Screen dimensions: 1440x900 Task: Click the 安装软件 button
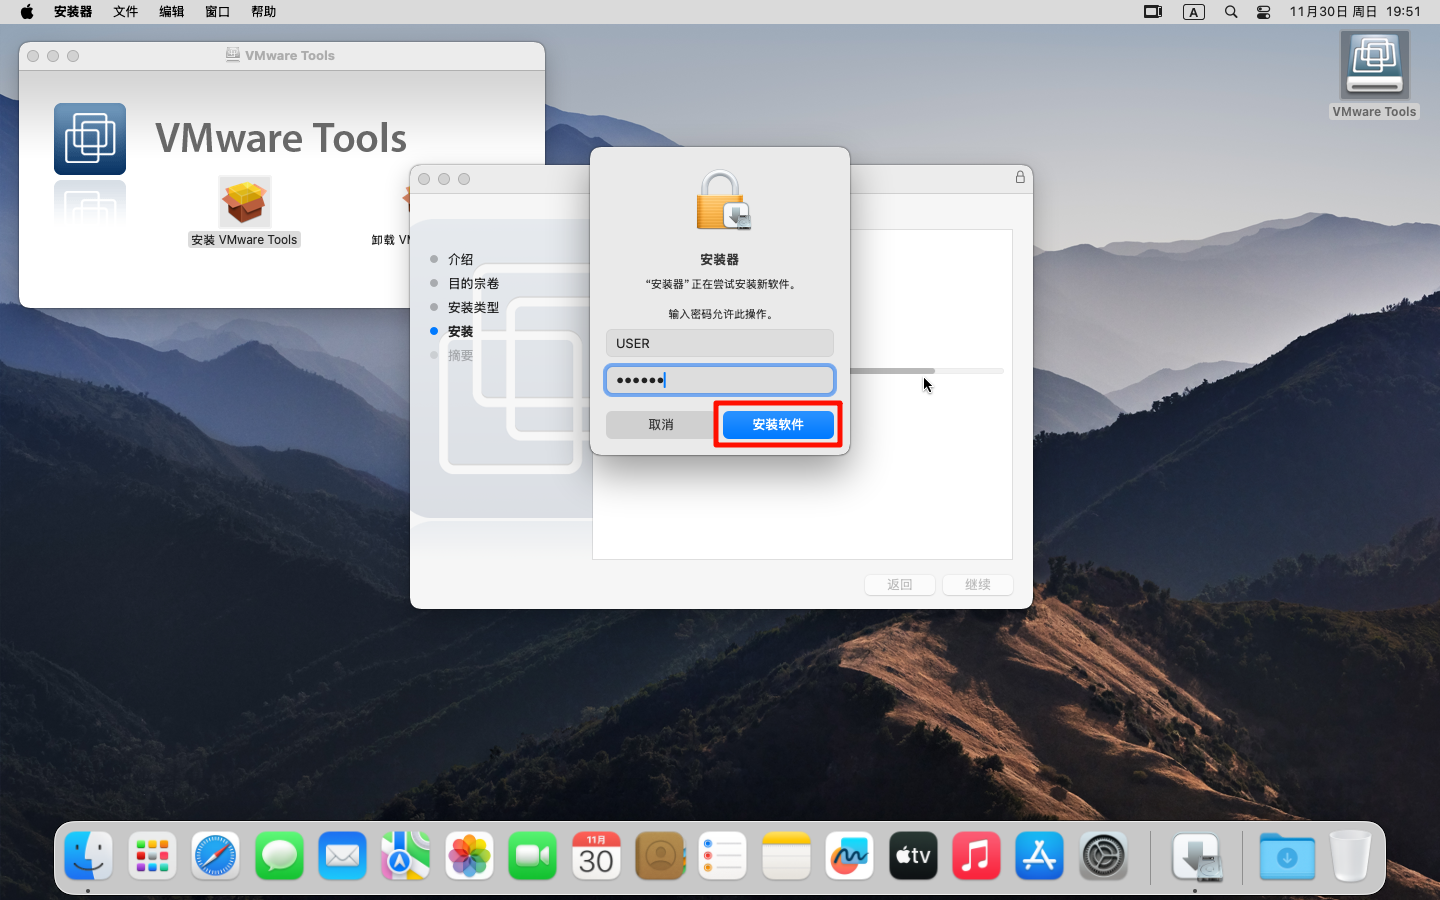(778, 424)
